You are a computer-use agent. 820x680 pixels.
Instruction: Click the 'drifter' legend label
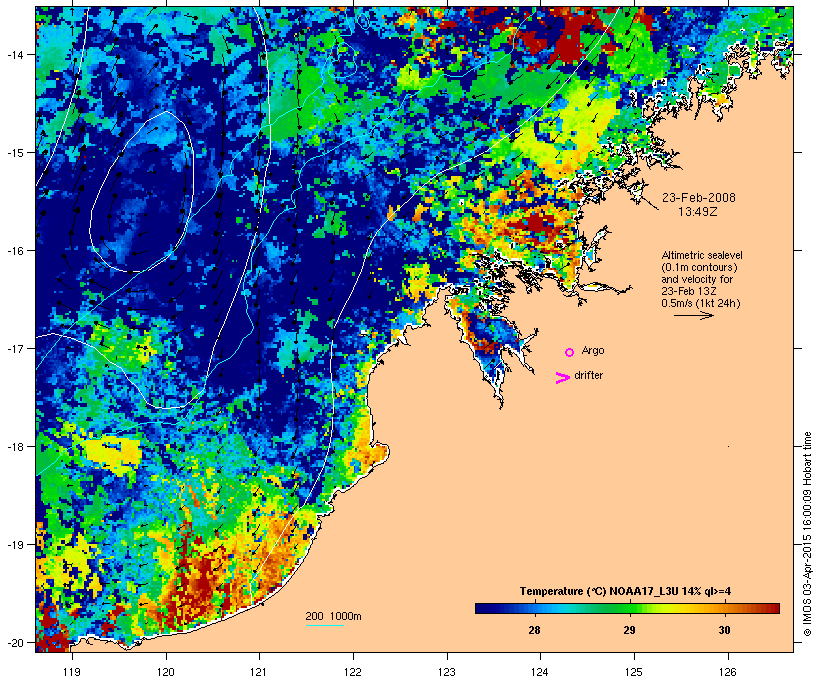[x=588, y=375]
